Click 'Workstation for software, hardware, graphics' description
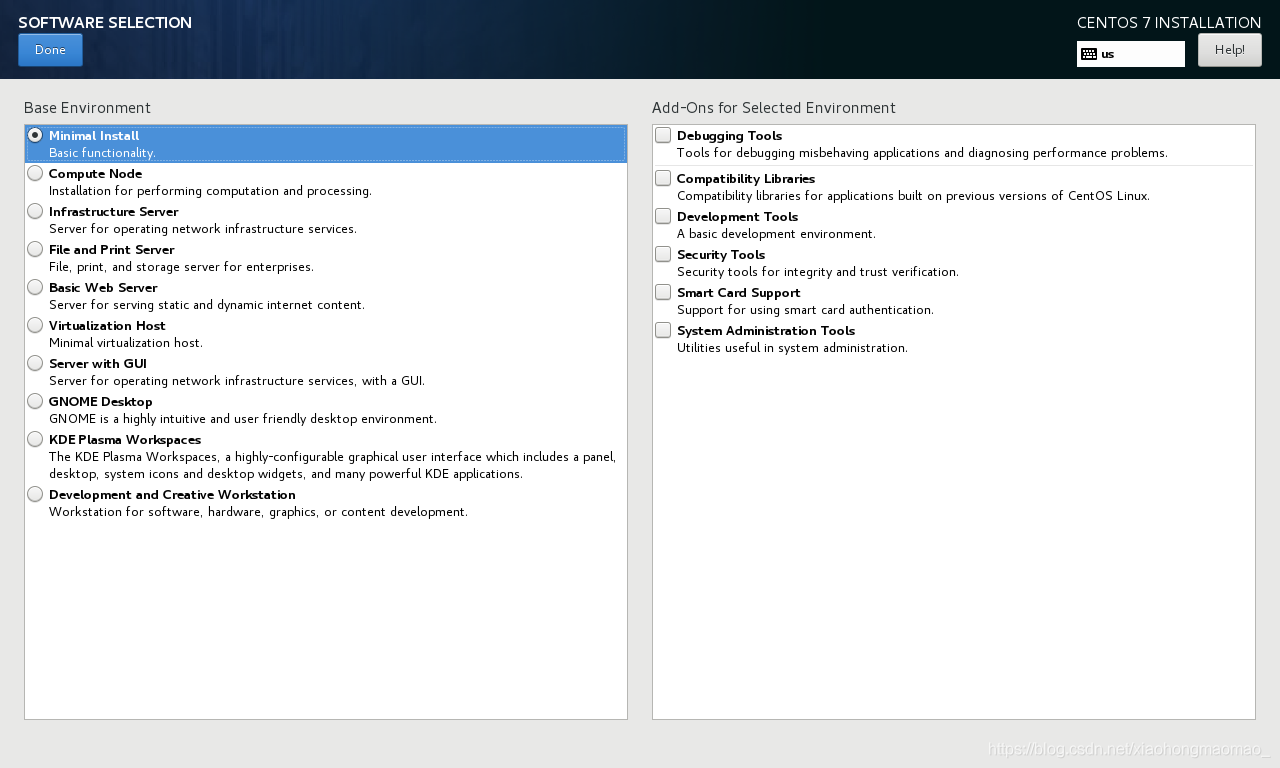The image size is (1280, 768). point(258,512)
